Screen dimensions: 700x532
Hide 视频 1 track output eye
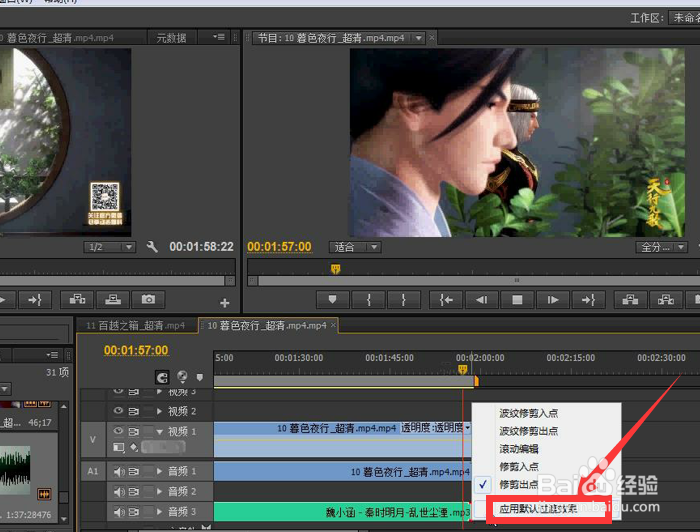point(118,431)
